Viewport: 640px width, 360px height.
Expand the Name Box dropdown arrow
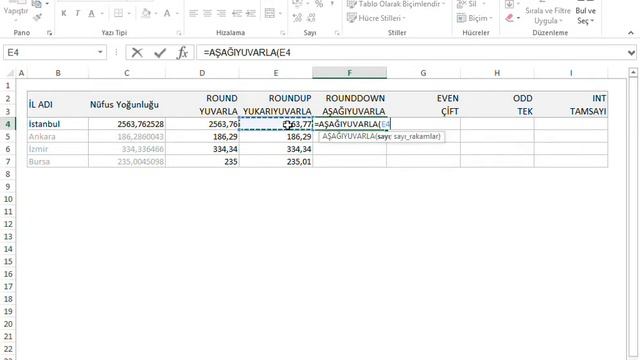click(x=100, y=52)
